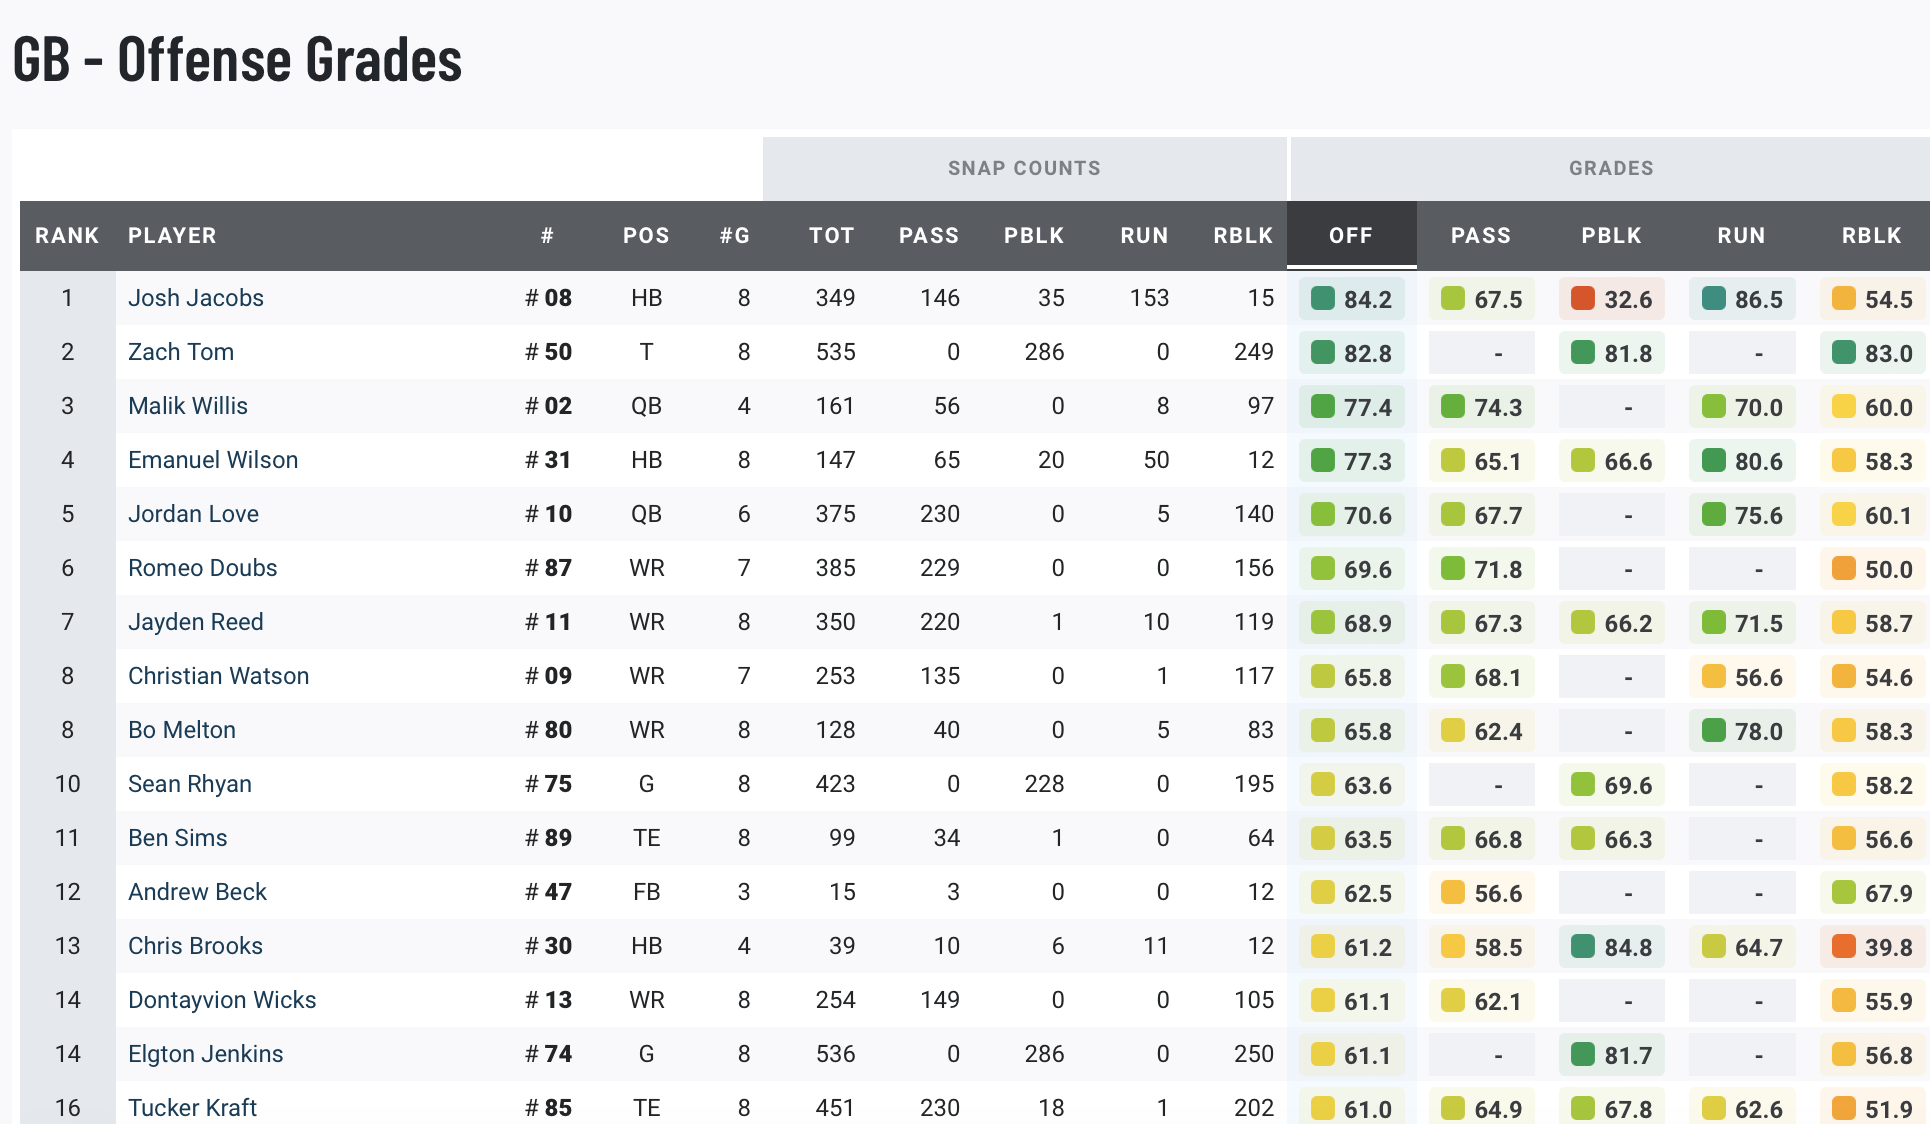Sort by grades RBLK column header
Viewport: 1930px width, 1124px height.
pyautogui.click(x=1871, y=236)
